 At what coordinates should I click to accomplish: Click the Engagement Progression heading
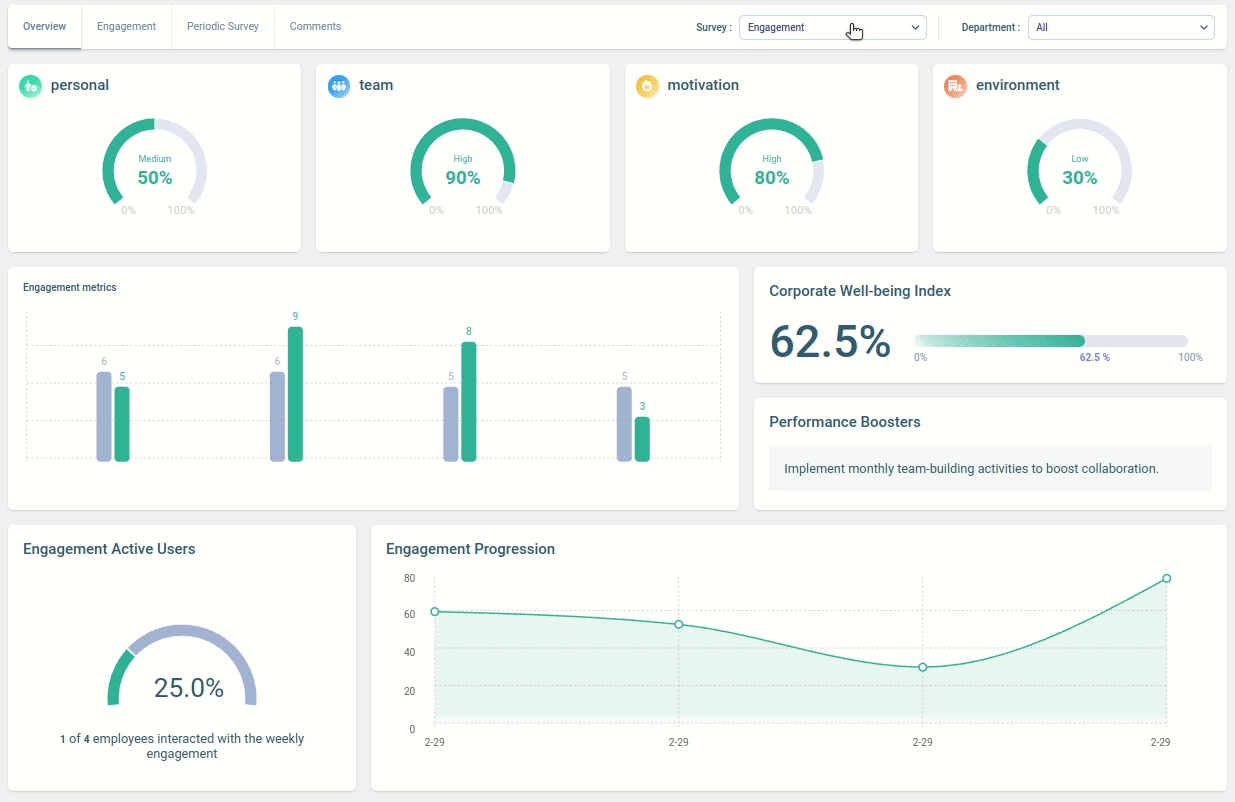coord(470,549)
